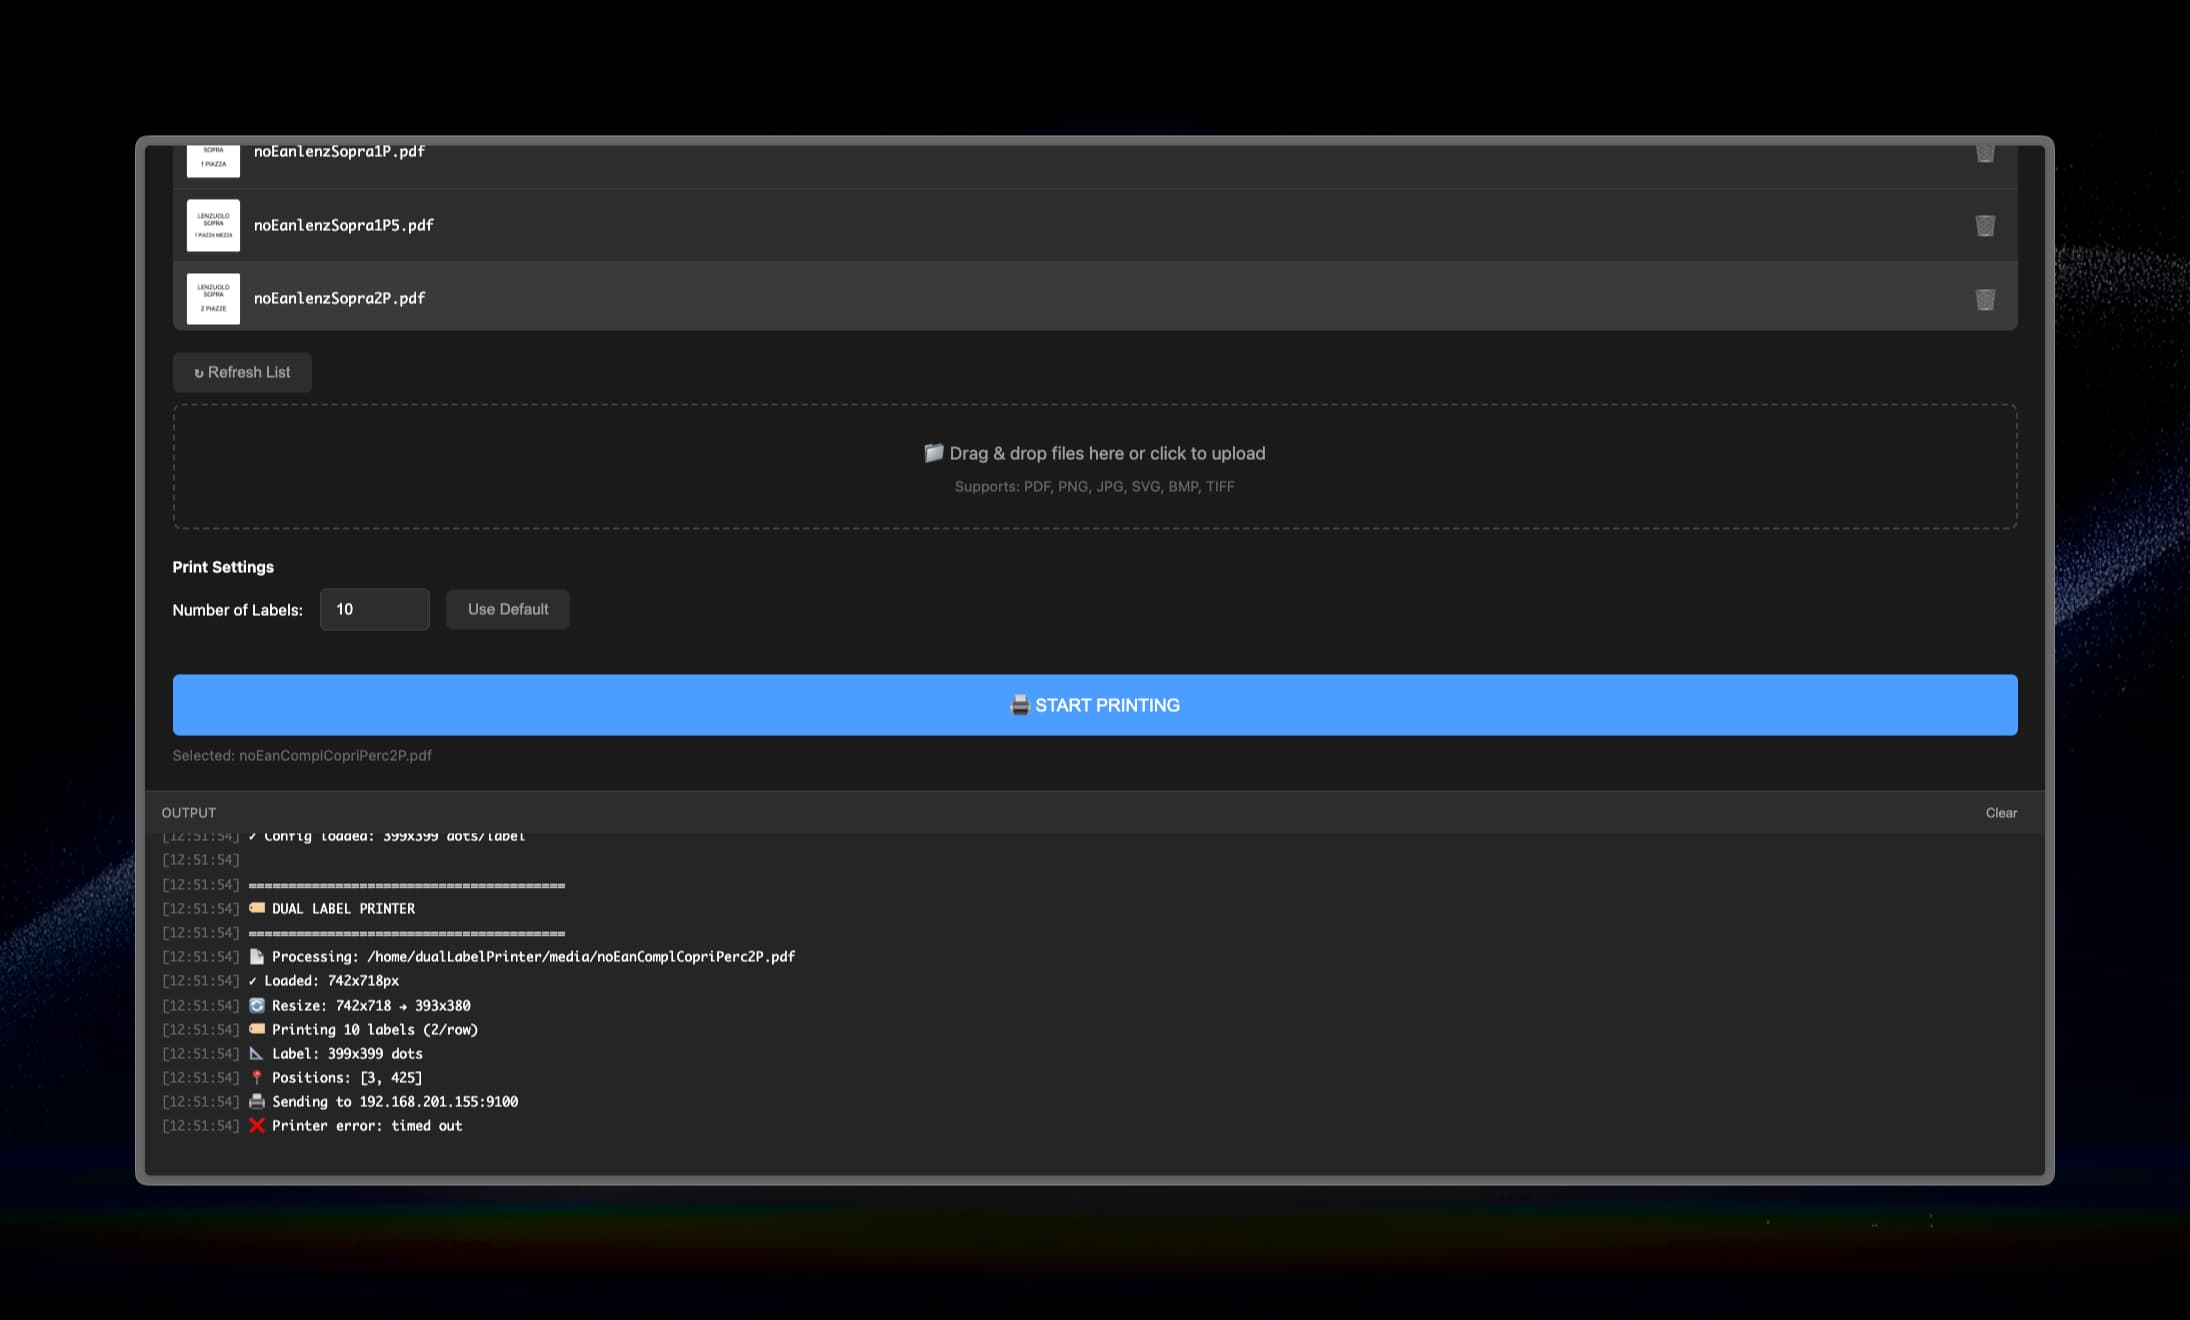
Task: Click 'Printing 10 labels (2/row)' log line
Action: click(x=320, y=1030)
